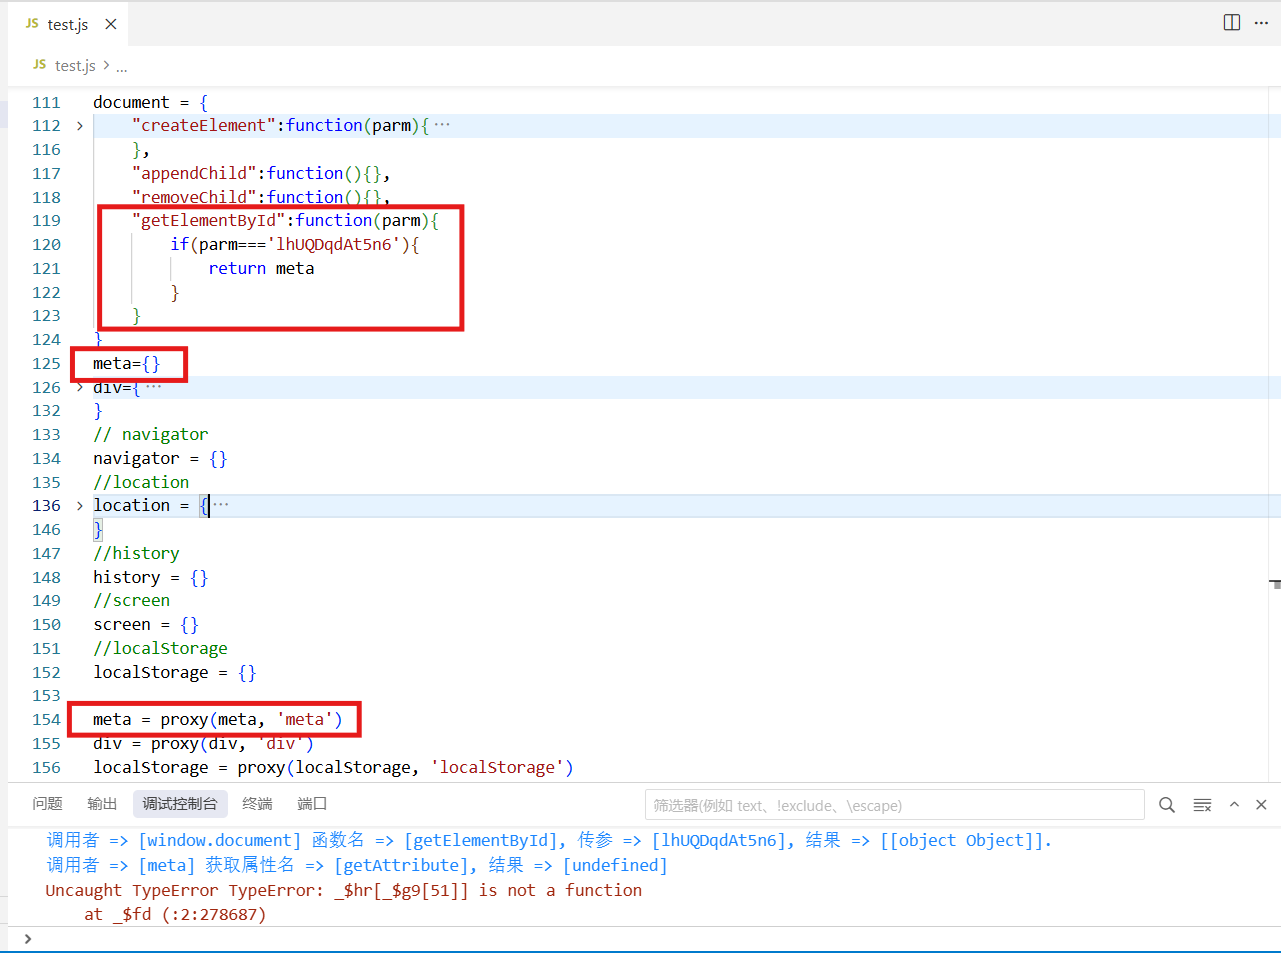1281x953 pixels.
Task: Open the 终端 panel tab
Action: coord(257,804)
